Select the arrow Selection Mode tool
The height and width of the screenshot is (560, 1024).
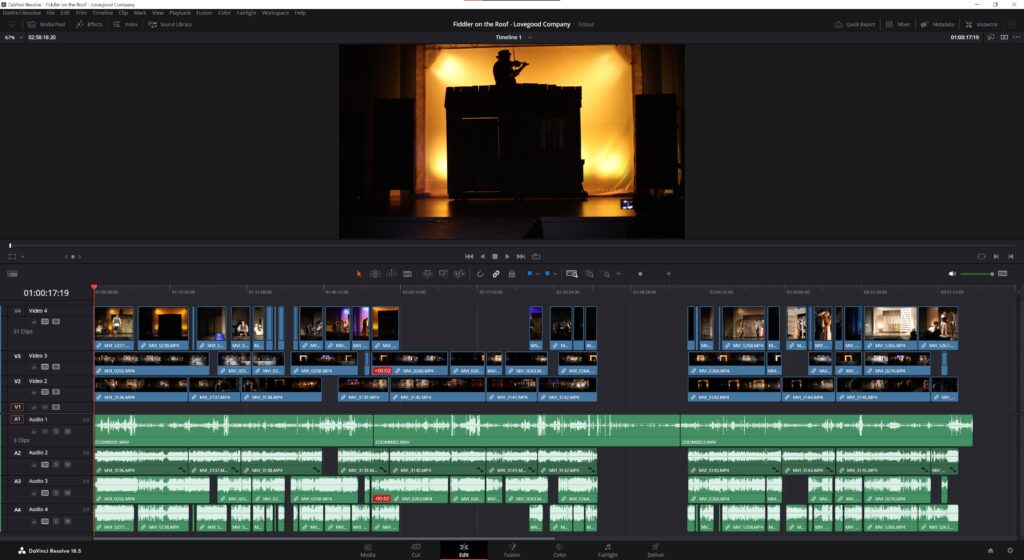coord(360,273)
